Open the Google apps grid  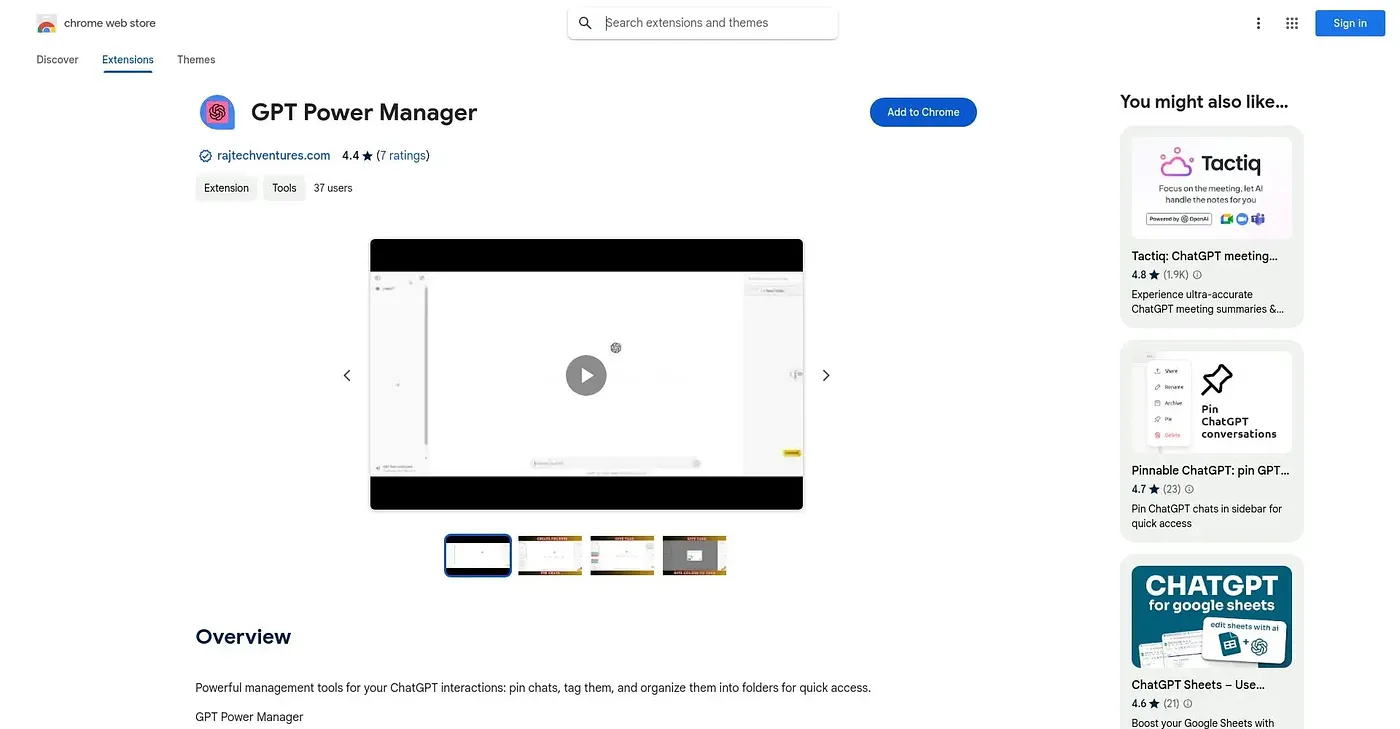tap(1292, 23)
